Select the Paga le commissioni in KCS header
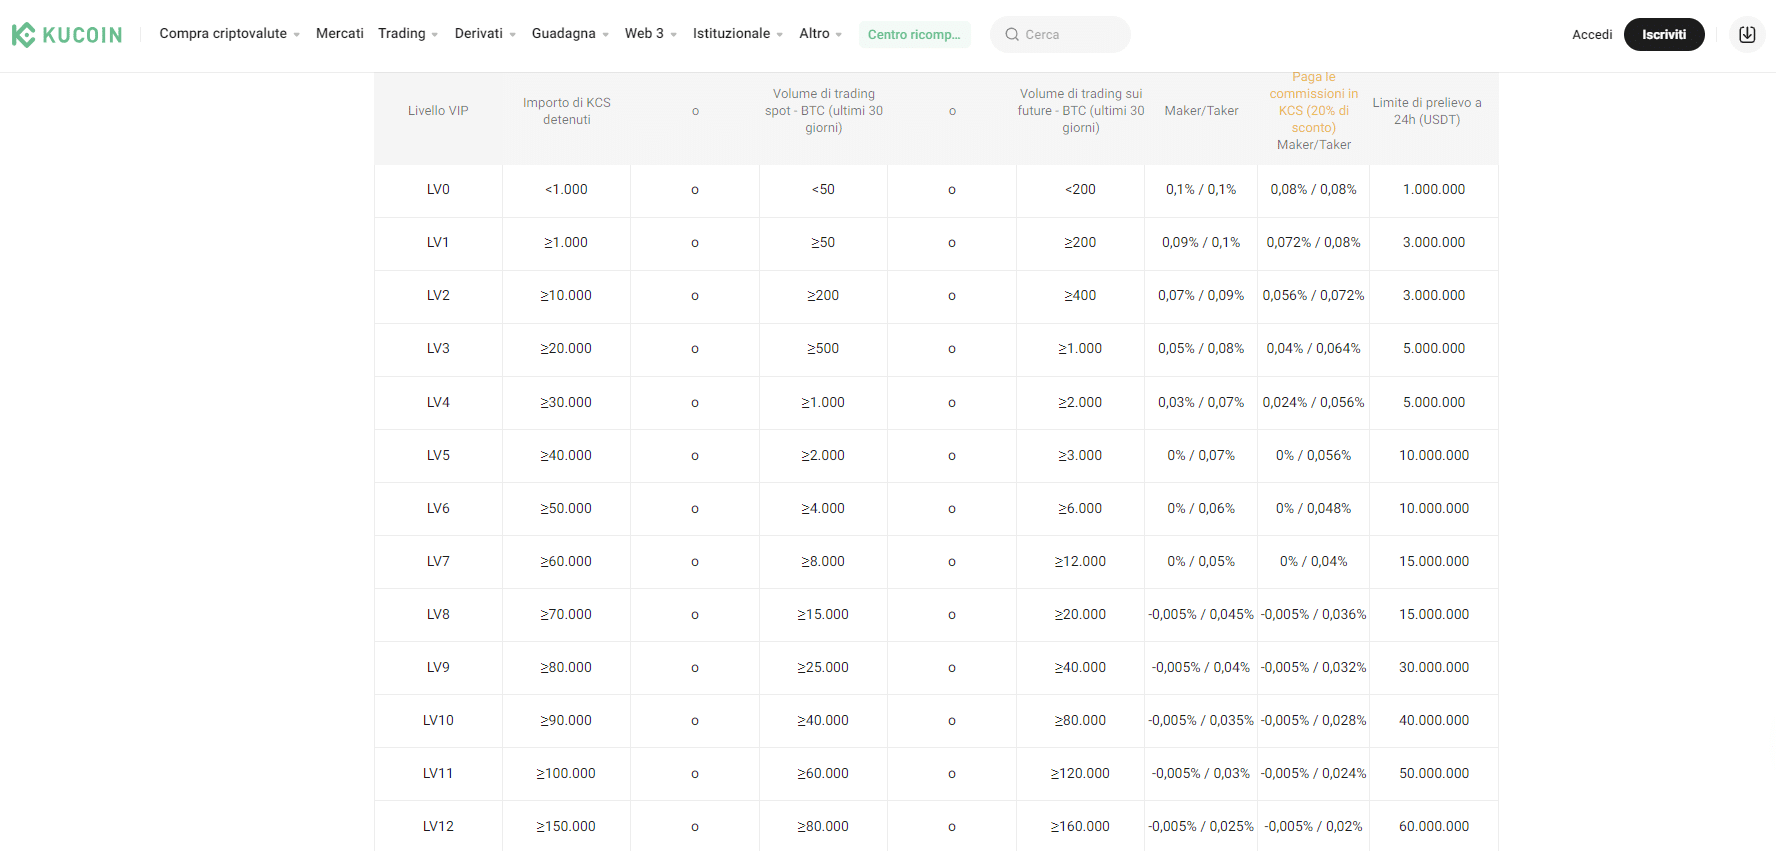Image resolution: width=1776 pixels, height=851 pixels. [1314, 111]
